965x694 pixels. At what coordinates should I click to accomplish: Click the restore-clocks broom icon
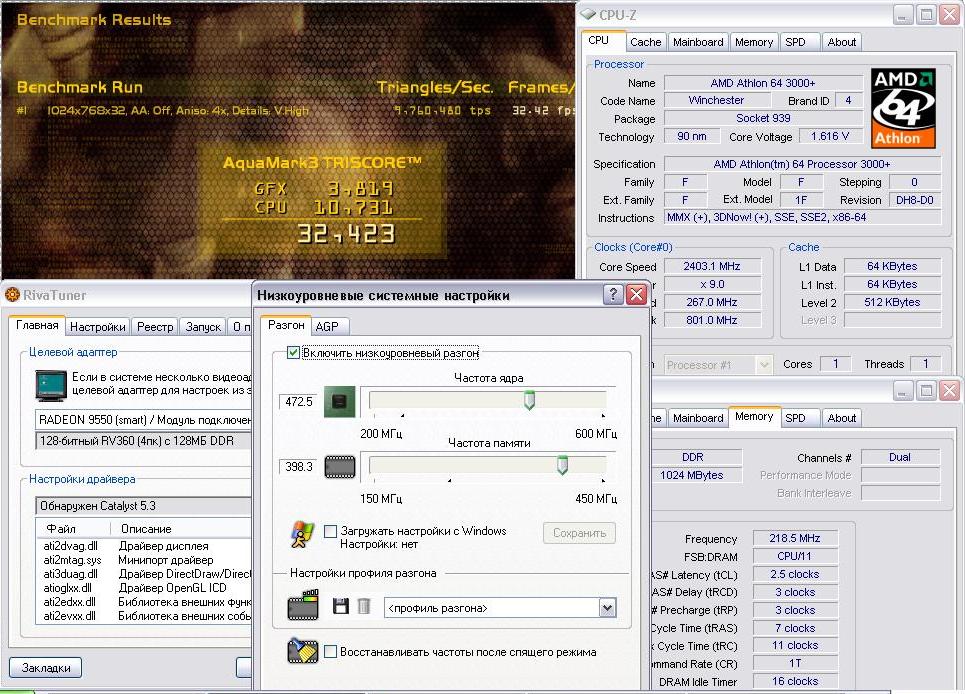303,651
